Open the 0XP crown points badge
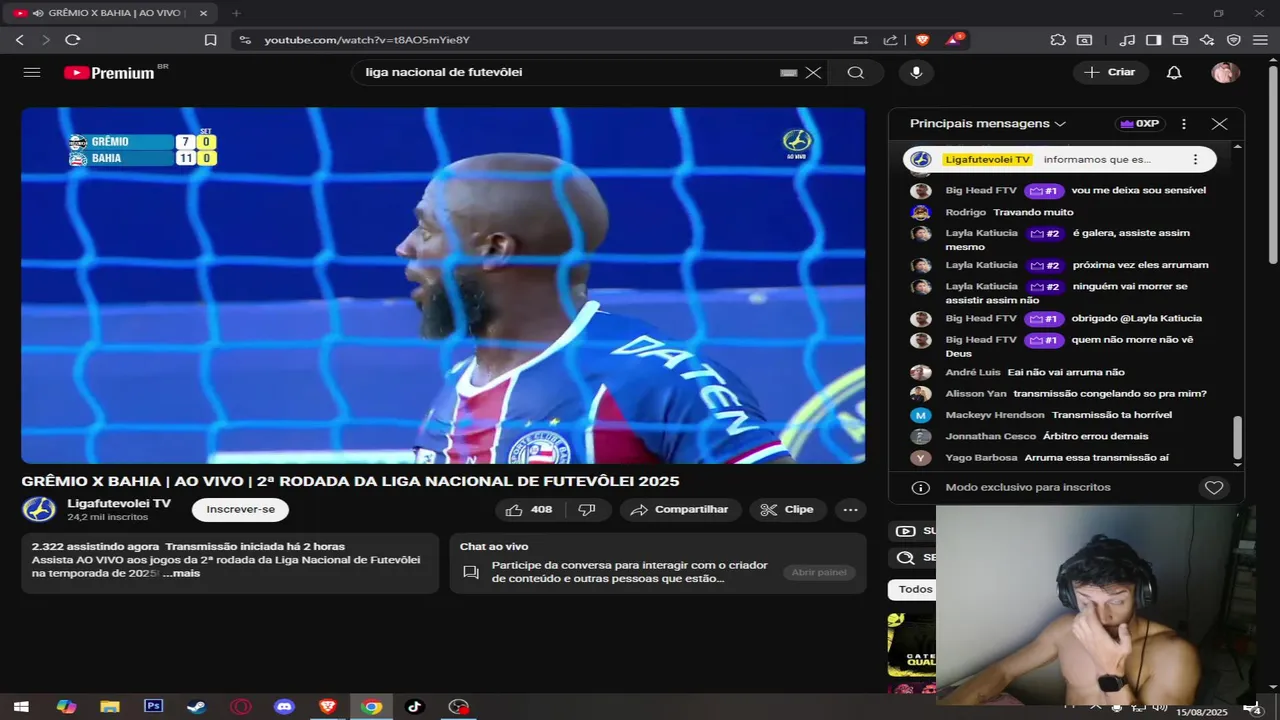 1140,124
